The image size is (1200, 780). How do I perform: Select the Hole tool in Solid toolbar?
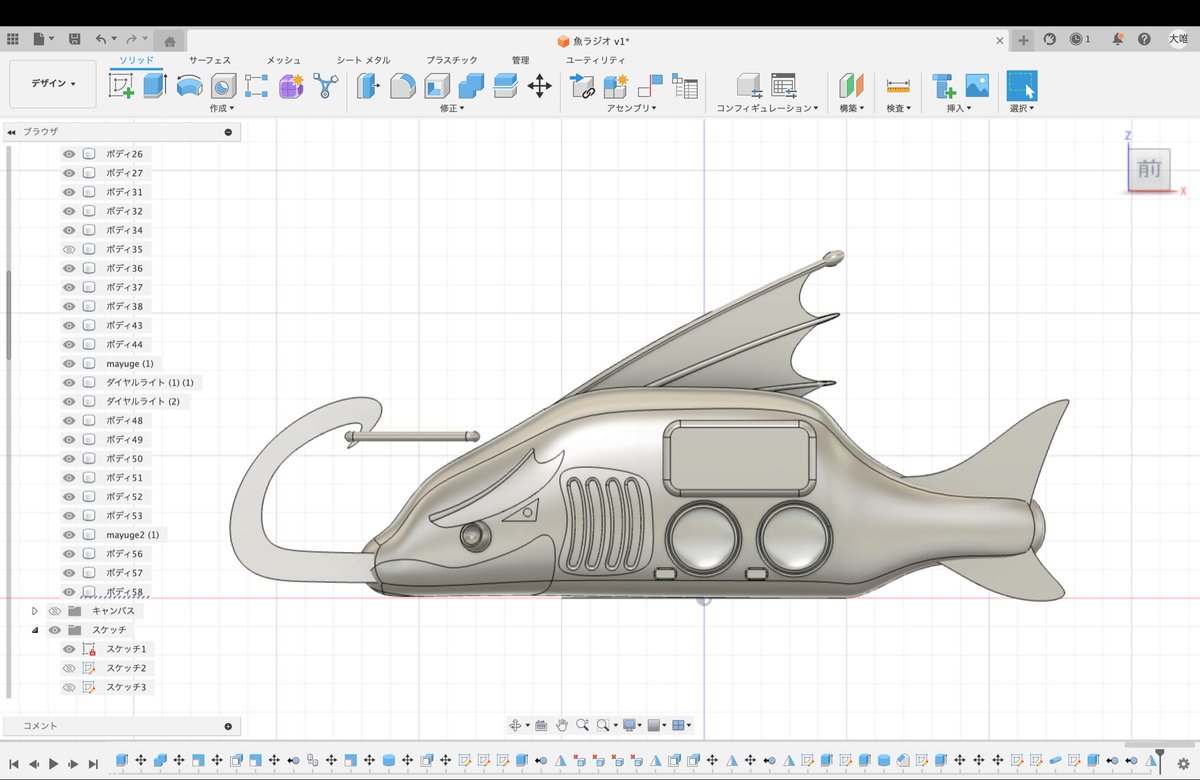pos(223,85)
